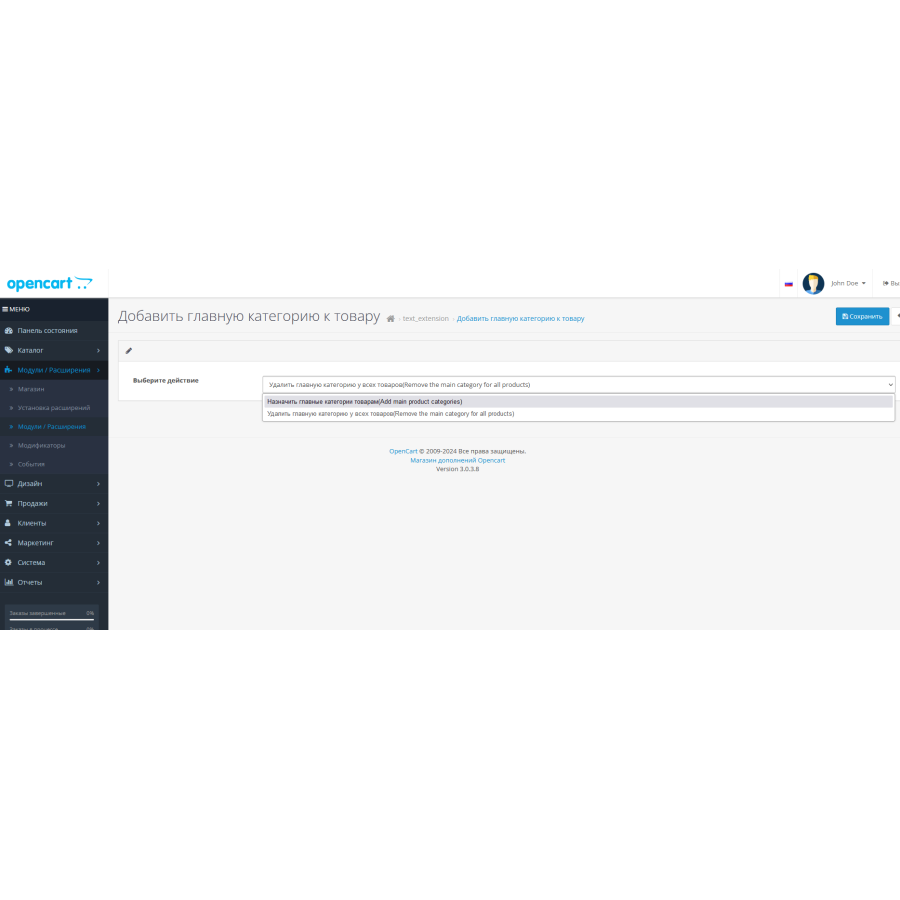Screen dimensions: 900x900
Task: Toggle the МЕНЮ hamburger icon
Action: point(5,309)
